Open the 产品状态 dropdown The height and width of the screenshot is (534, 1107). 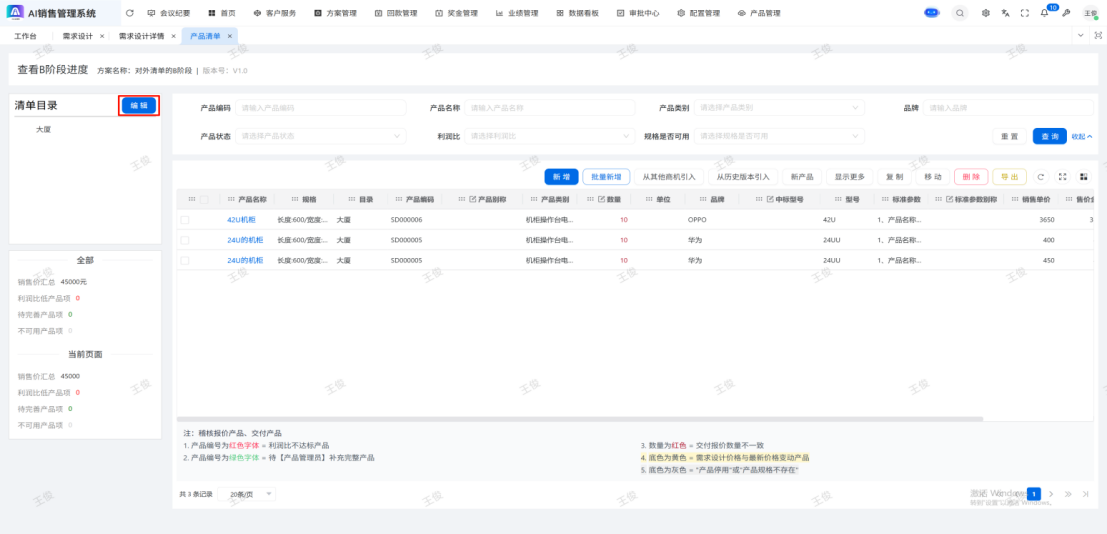pyautogui.click(x=321, y=136)
